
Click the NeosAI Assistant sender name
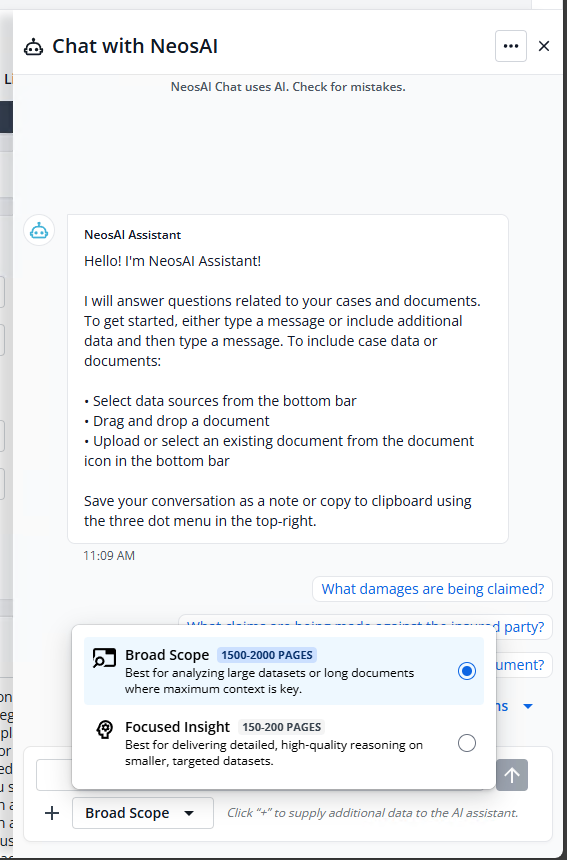coord(132,235)
